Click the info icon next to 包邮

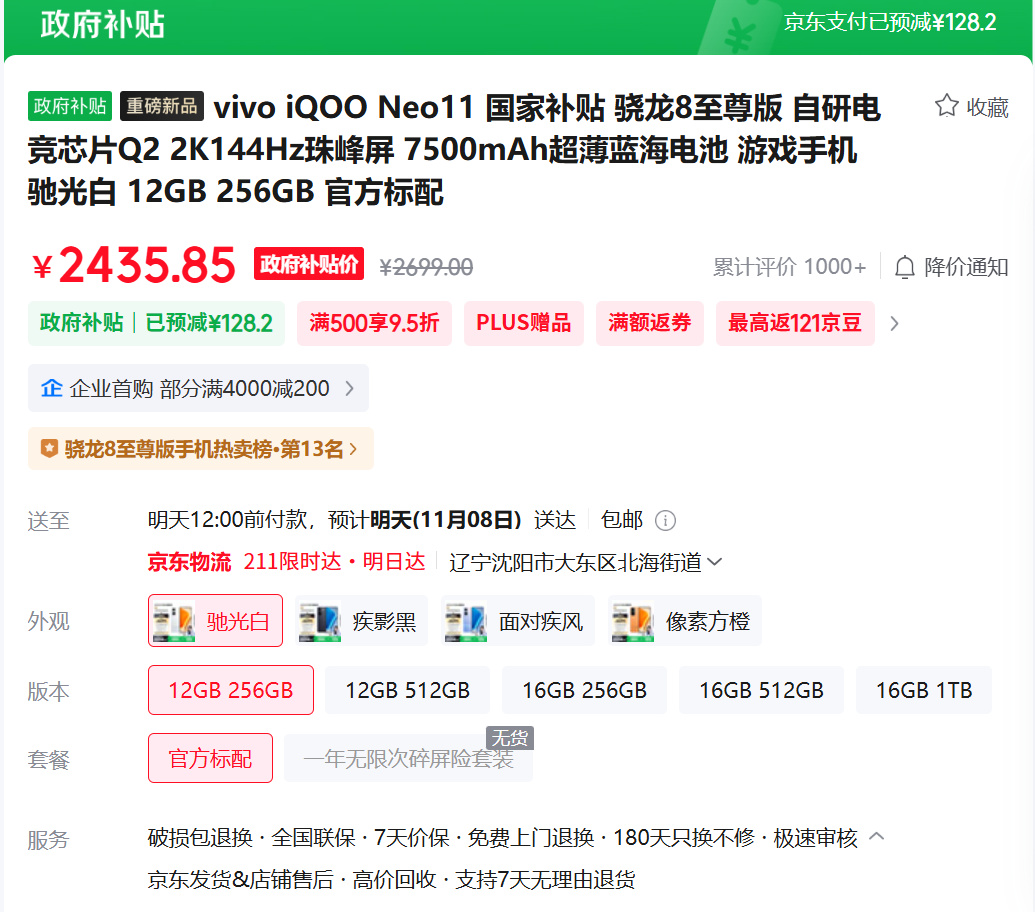665,521
